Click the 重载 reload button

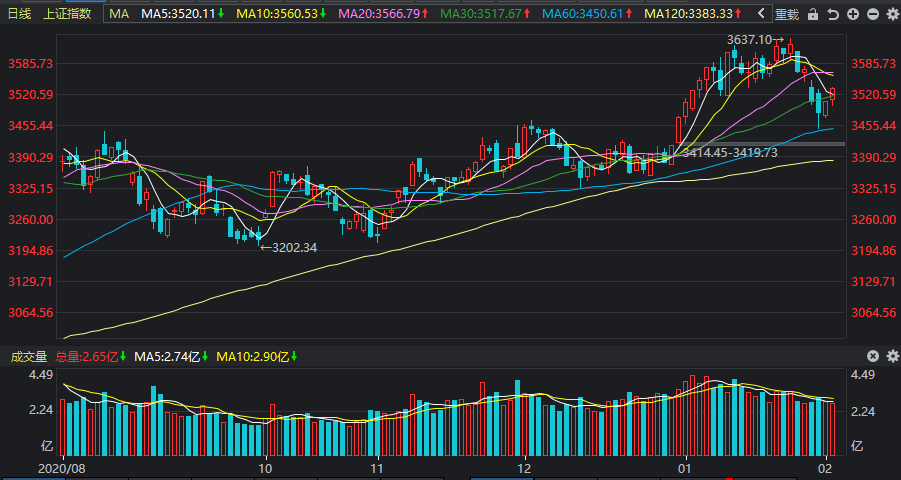[x=787, y=14]
